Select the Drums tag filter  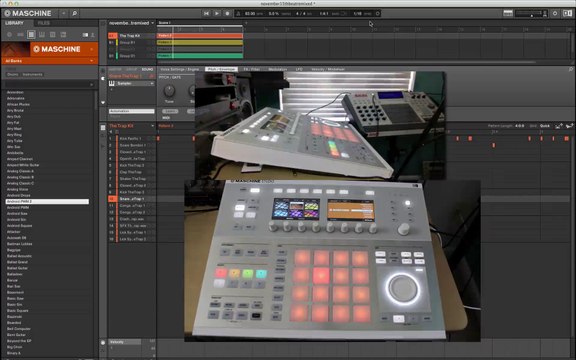point(12,75)
